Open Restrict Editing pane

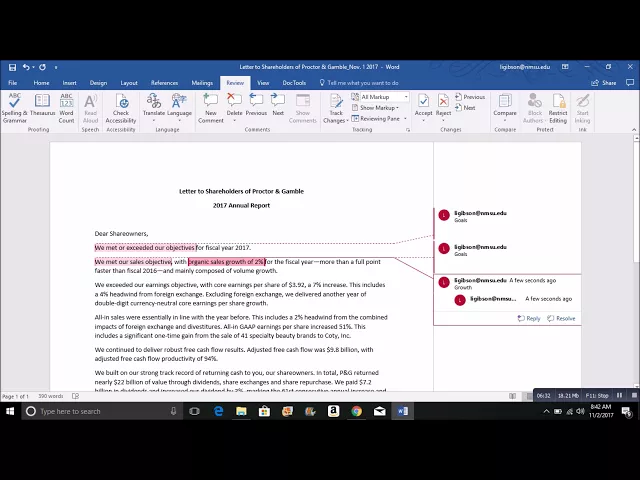(558, 108)
